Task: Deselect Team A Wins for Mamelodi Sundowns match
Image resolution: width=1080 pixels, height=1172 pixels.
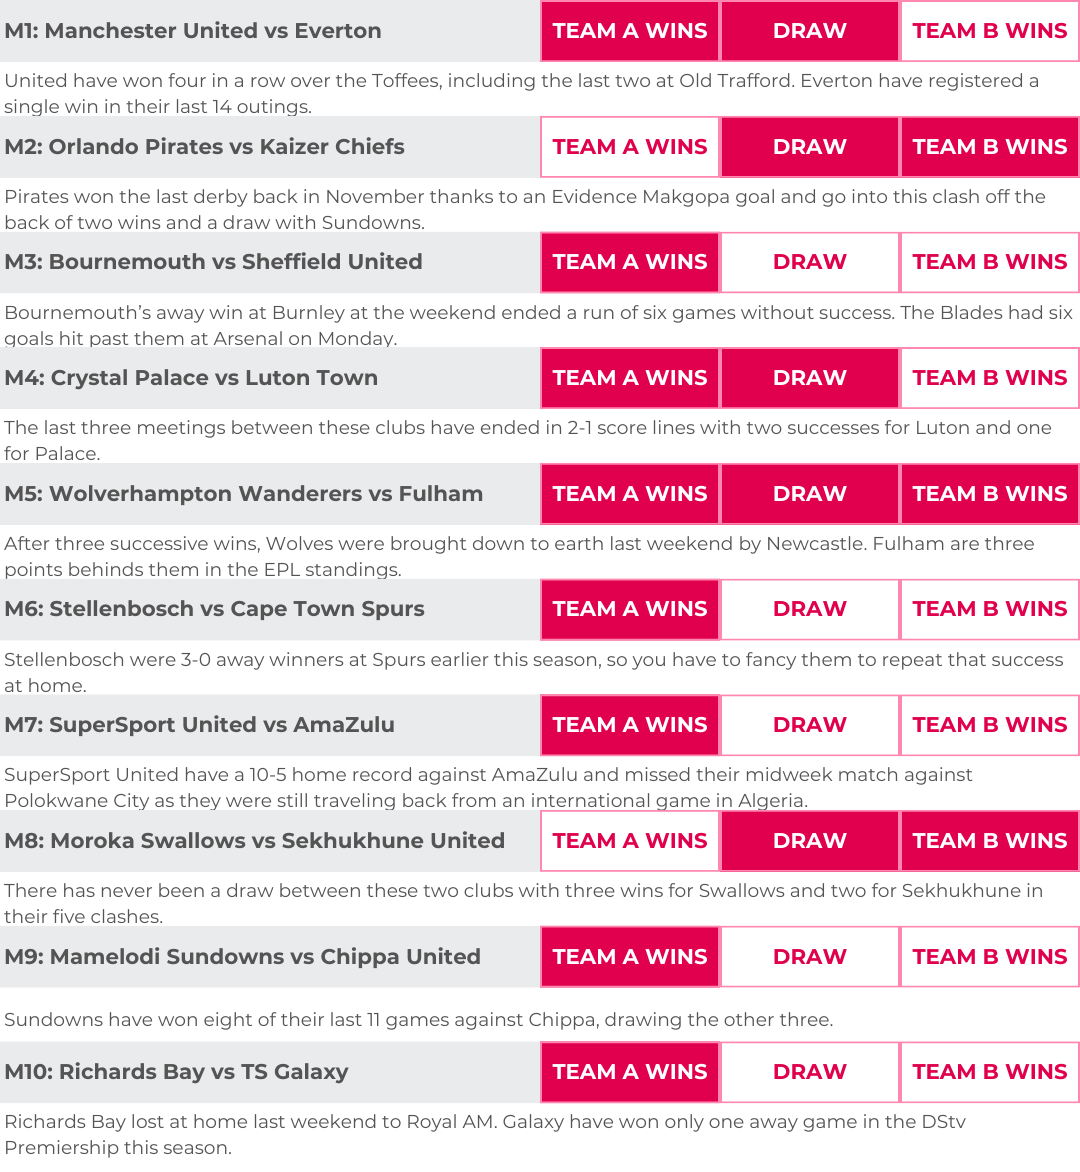Action: (630, 957)
